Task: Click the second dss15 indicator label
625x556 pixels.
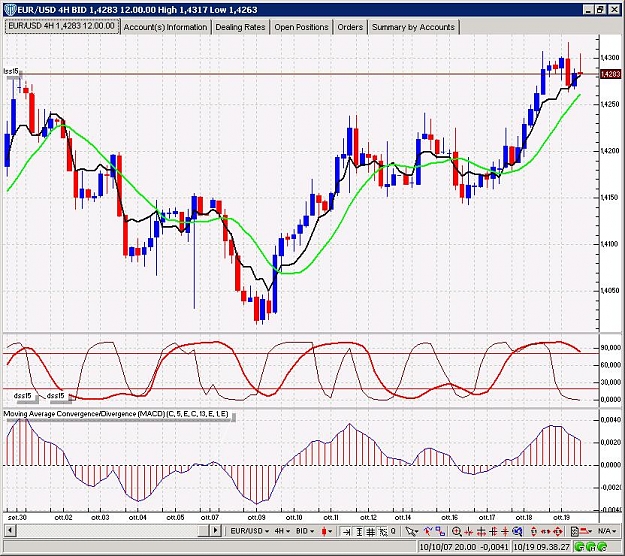Action: pyautogui.click(x=55, y=396)
